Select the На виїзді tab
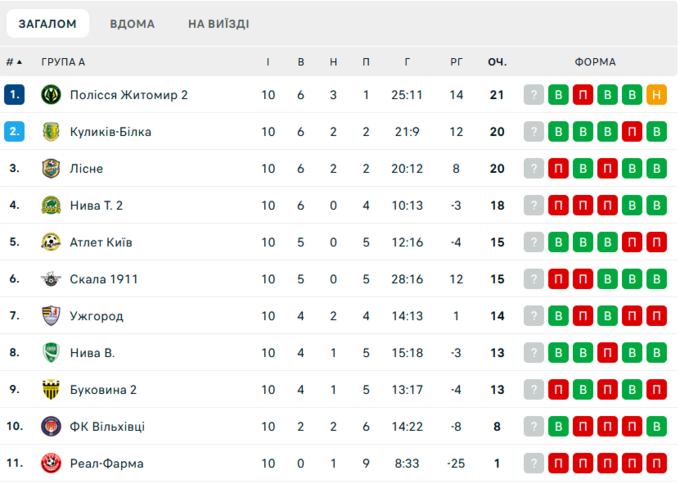 tap(218, 23)
